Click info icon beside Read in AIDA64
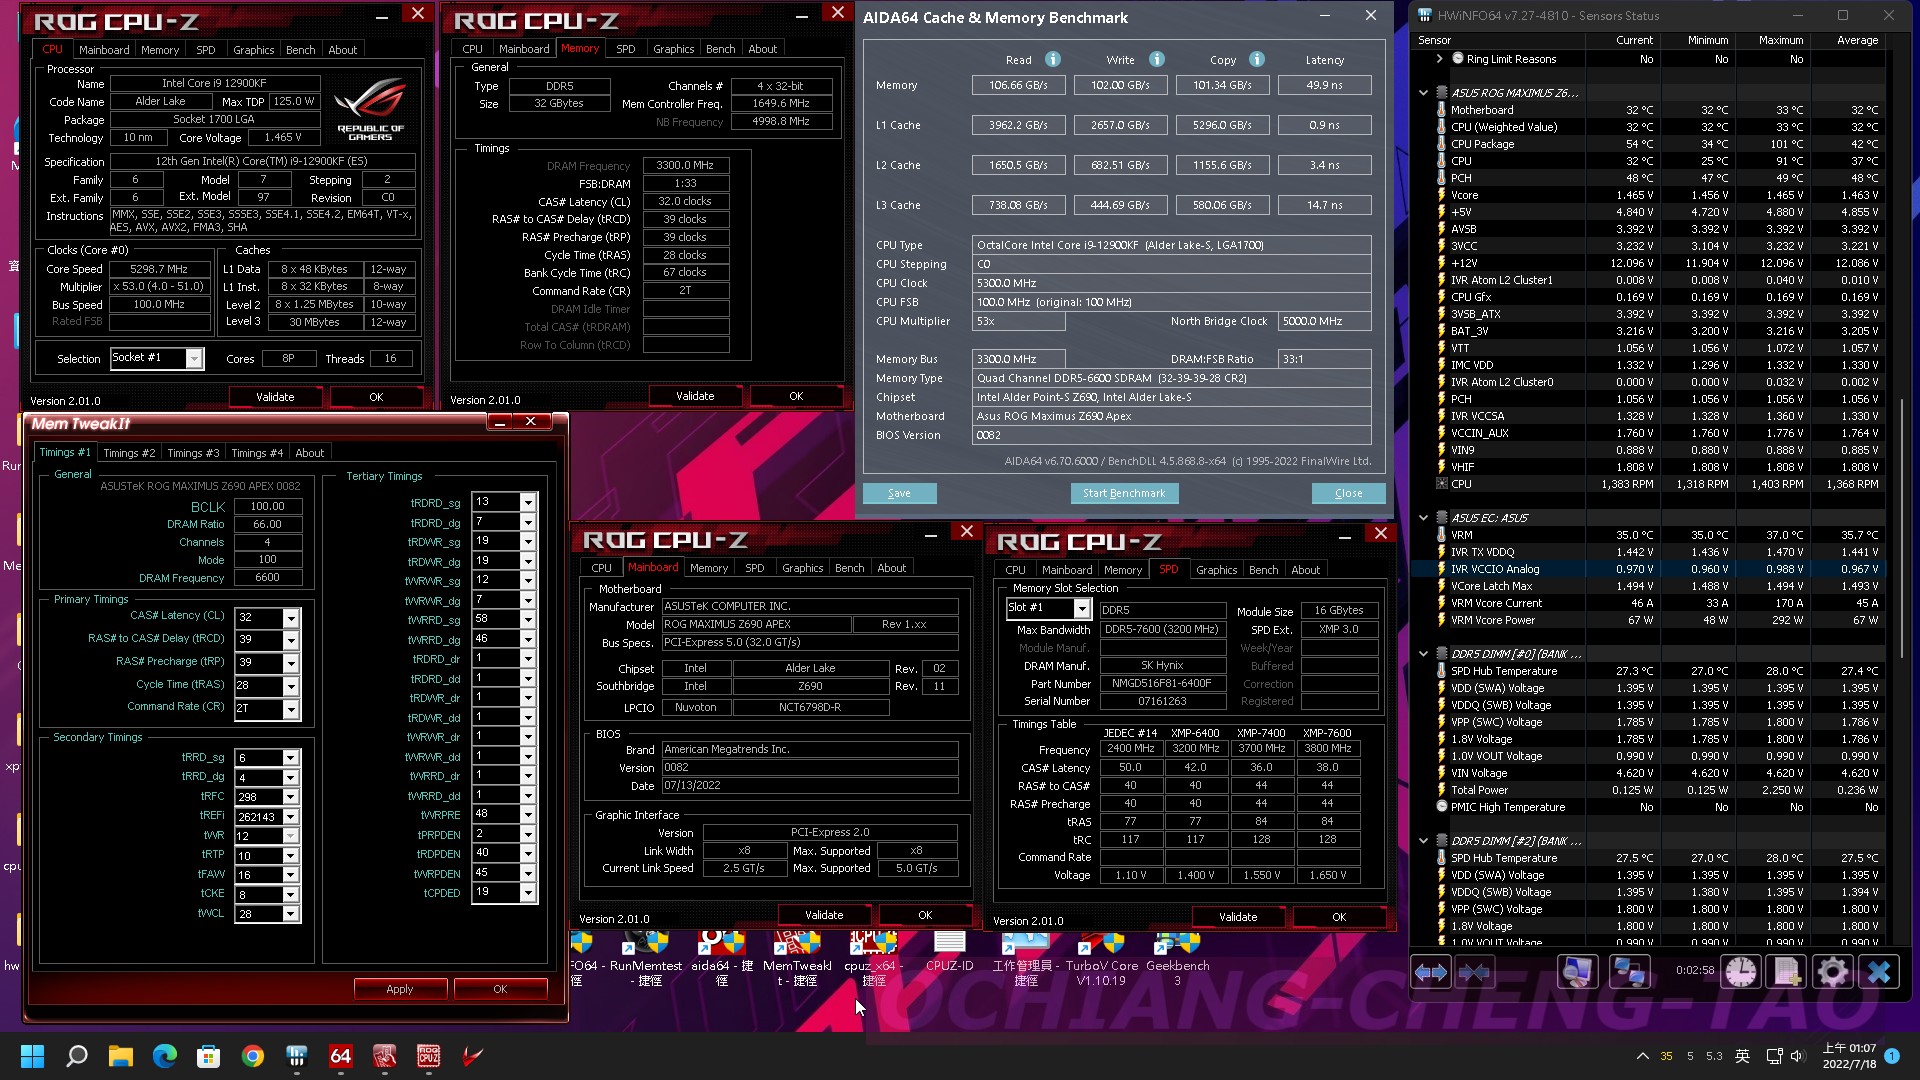This screenshot has width=1920, height=1080. (x=1053, y=59)
